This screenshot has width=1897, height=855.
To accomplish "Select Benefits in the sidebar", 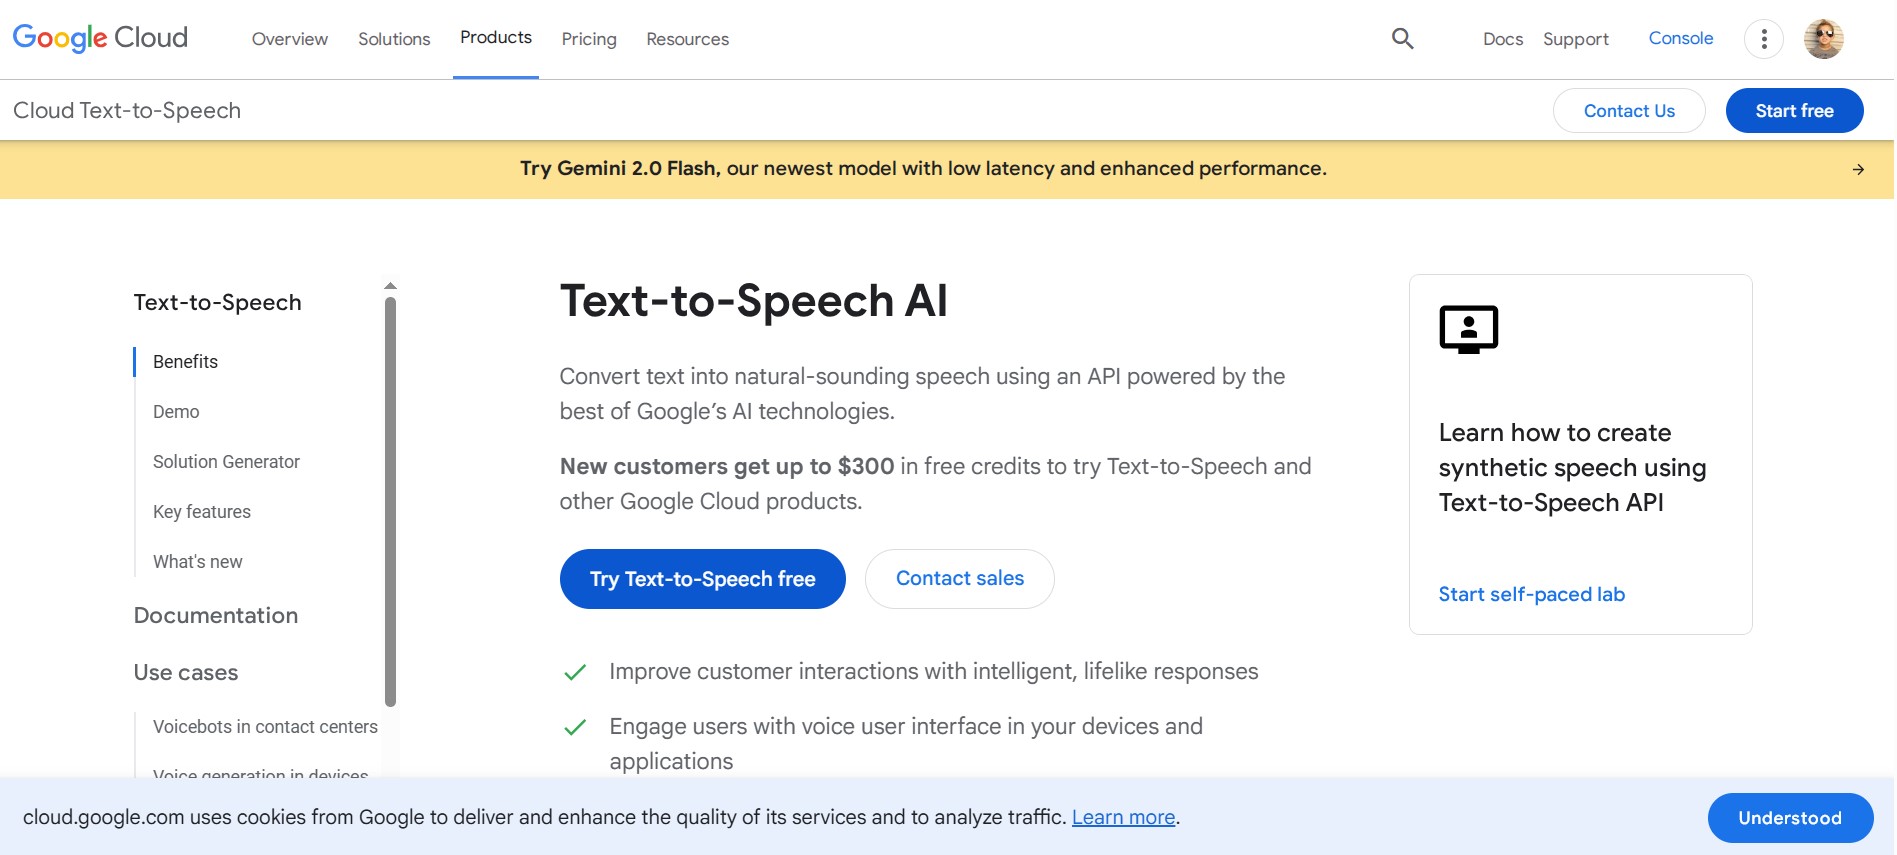I will pyautogui.click(x=185, y=362).
